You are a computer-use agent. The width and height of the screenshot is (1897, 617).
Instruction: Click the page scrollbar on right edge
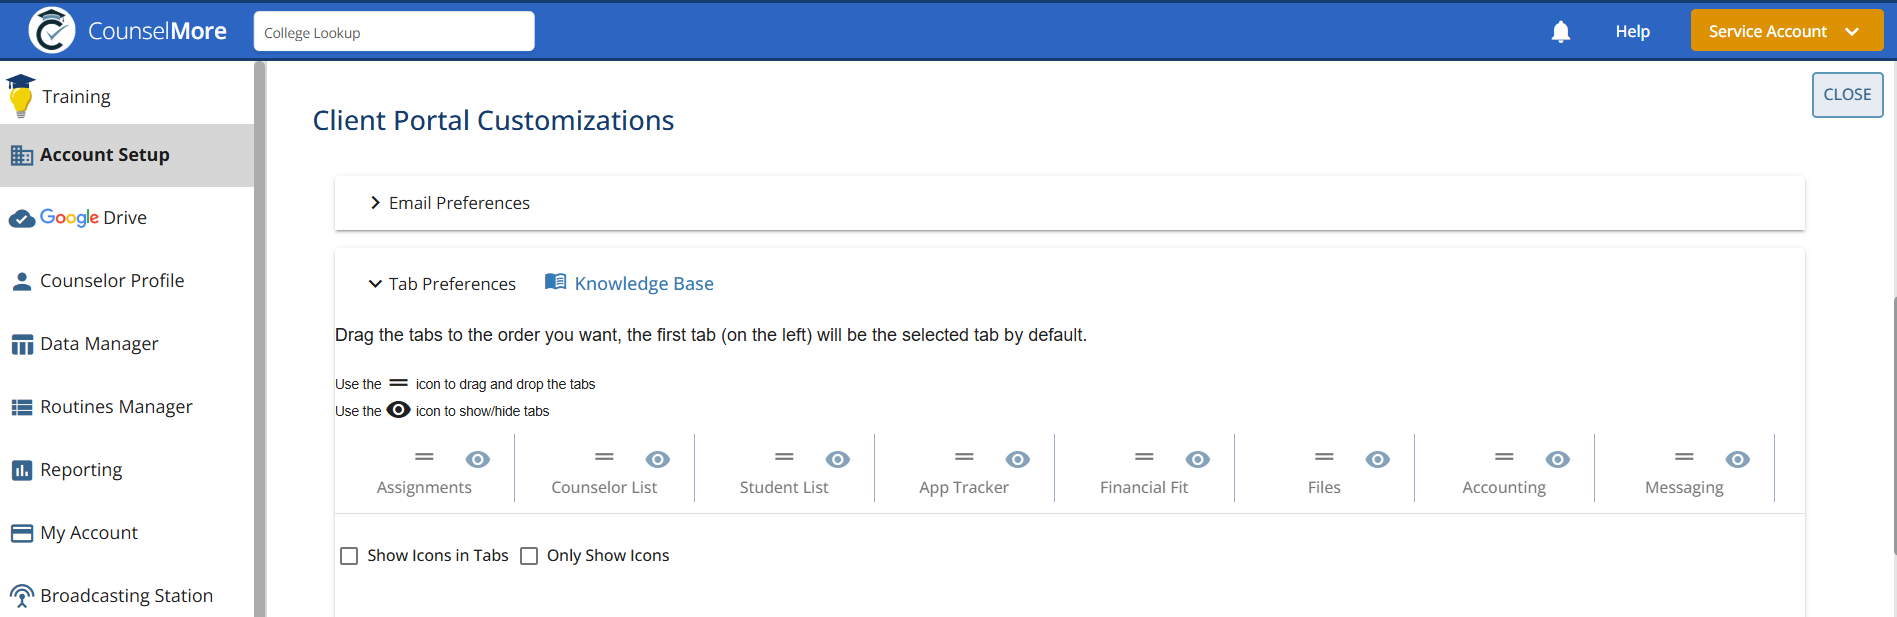pyautogui.click(x=1894, y=425)
